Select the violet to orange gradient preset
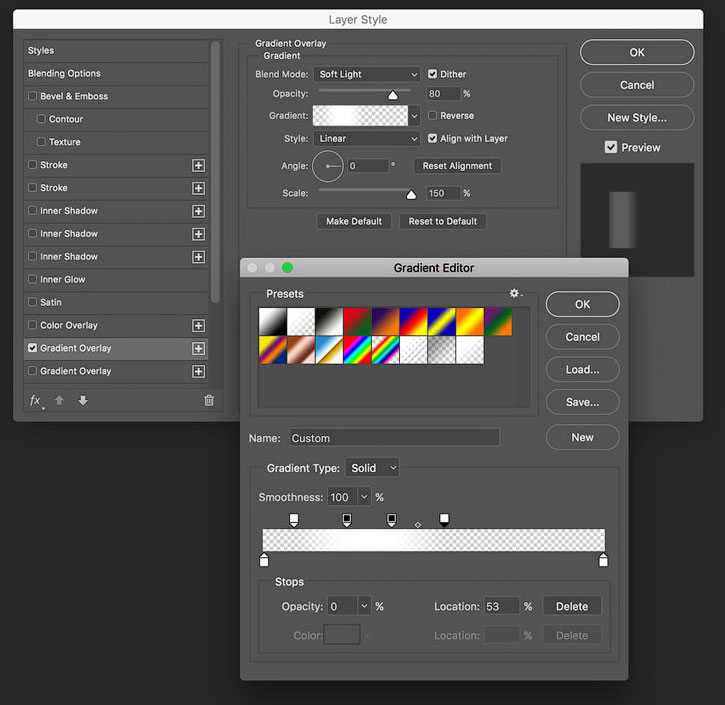The width and height of the screenshot is (725, 705). click(x=385, y=322)
